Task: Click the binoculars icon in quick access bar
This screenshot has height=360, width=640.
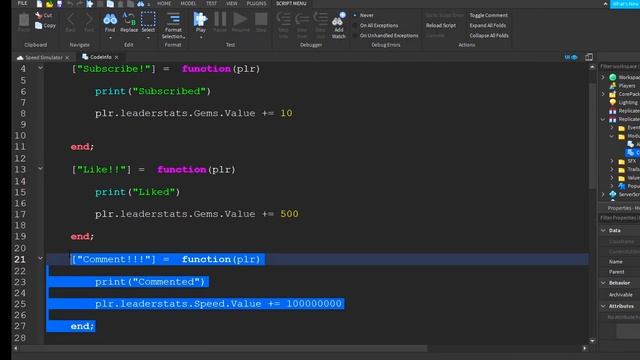Action: click(x=140, y=4)
